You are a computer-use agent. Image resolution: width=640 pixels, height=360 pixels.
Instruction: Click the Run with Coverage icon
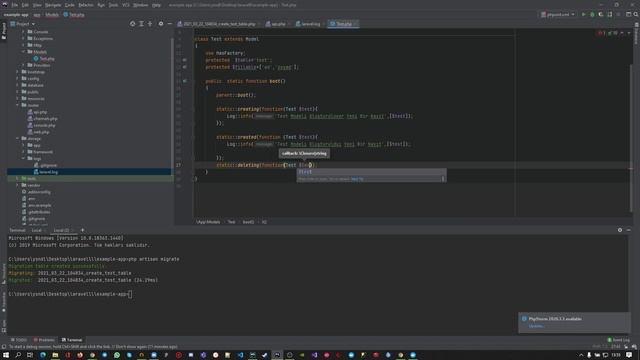tap(601, 14)
